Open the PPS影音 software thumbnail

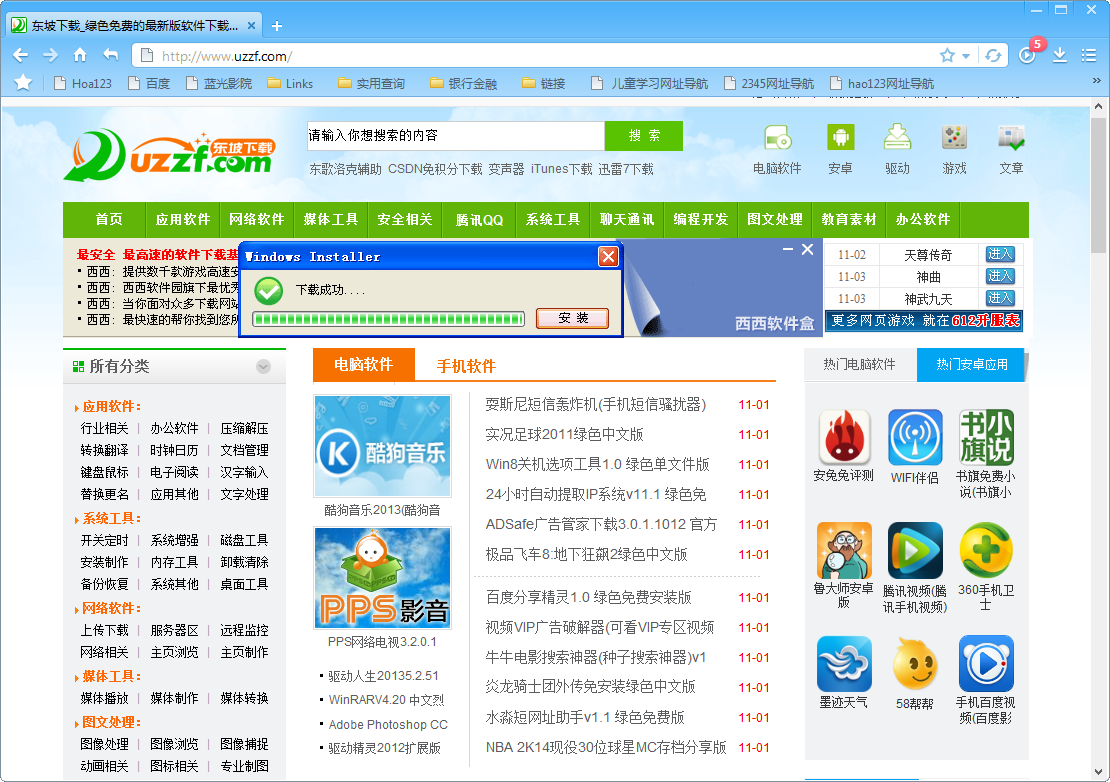tap(382, 577)
